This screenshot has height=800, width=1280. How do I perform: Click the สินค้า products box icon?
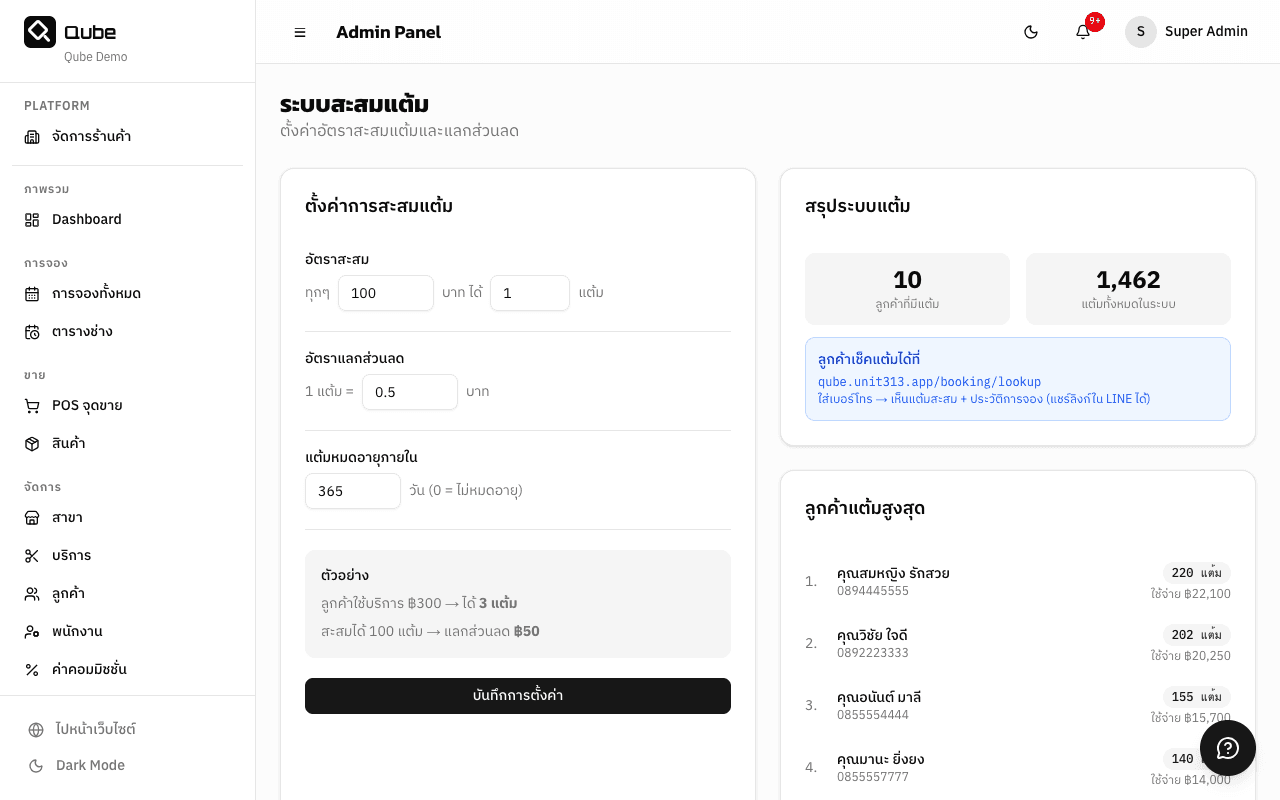pos(32,444)
